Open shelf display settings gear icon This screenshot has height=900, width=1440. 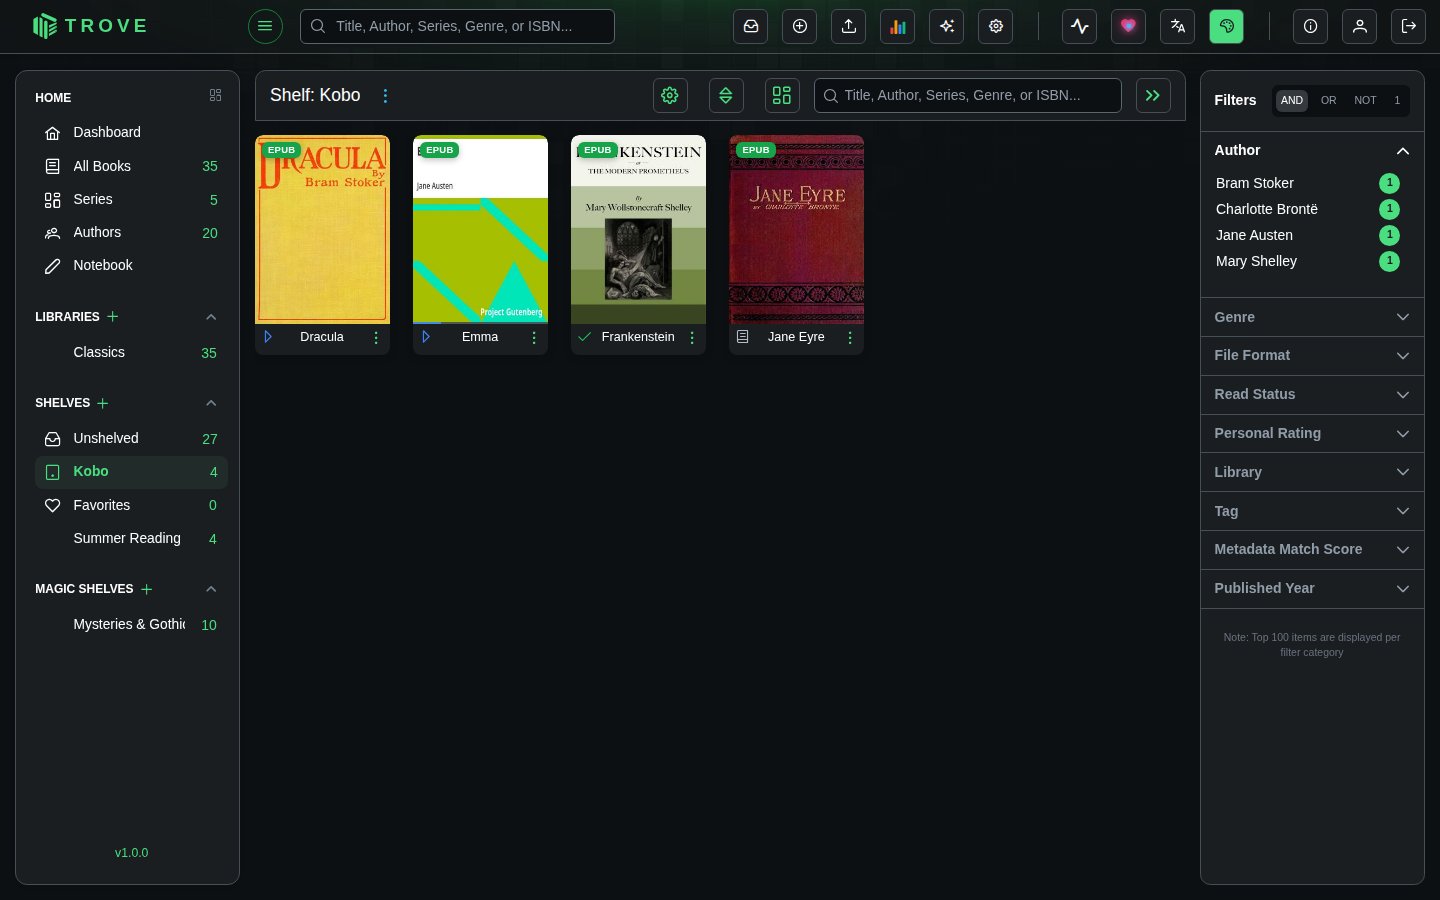point(670,95)
